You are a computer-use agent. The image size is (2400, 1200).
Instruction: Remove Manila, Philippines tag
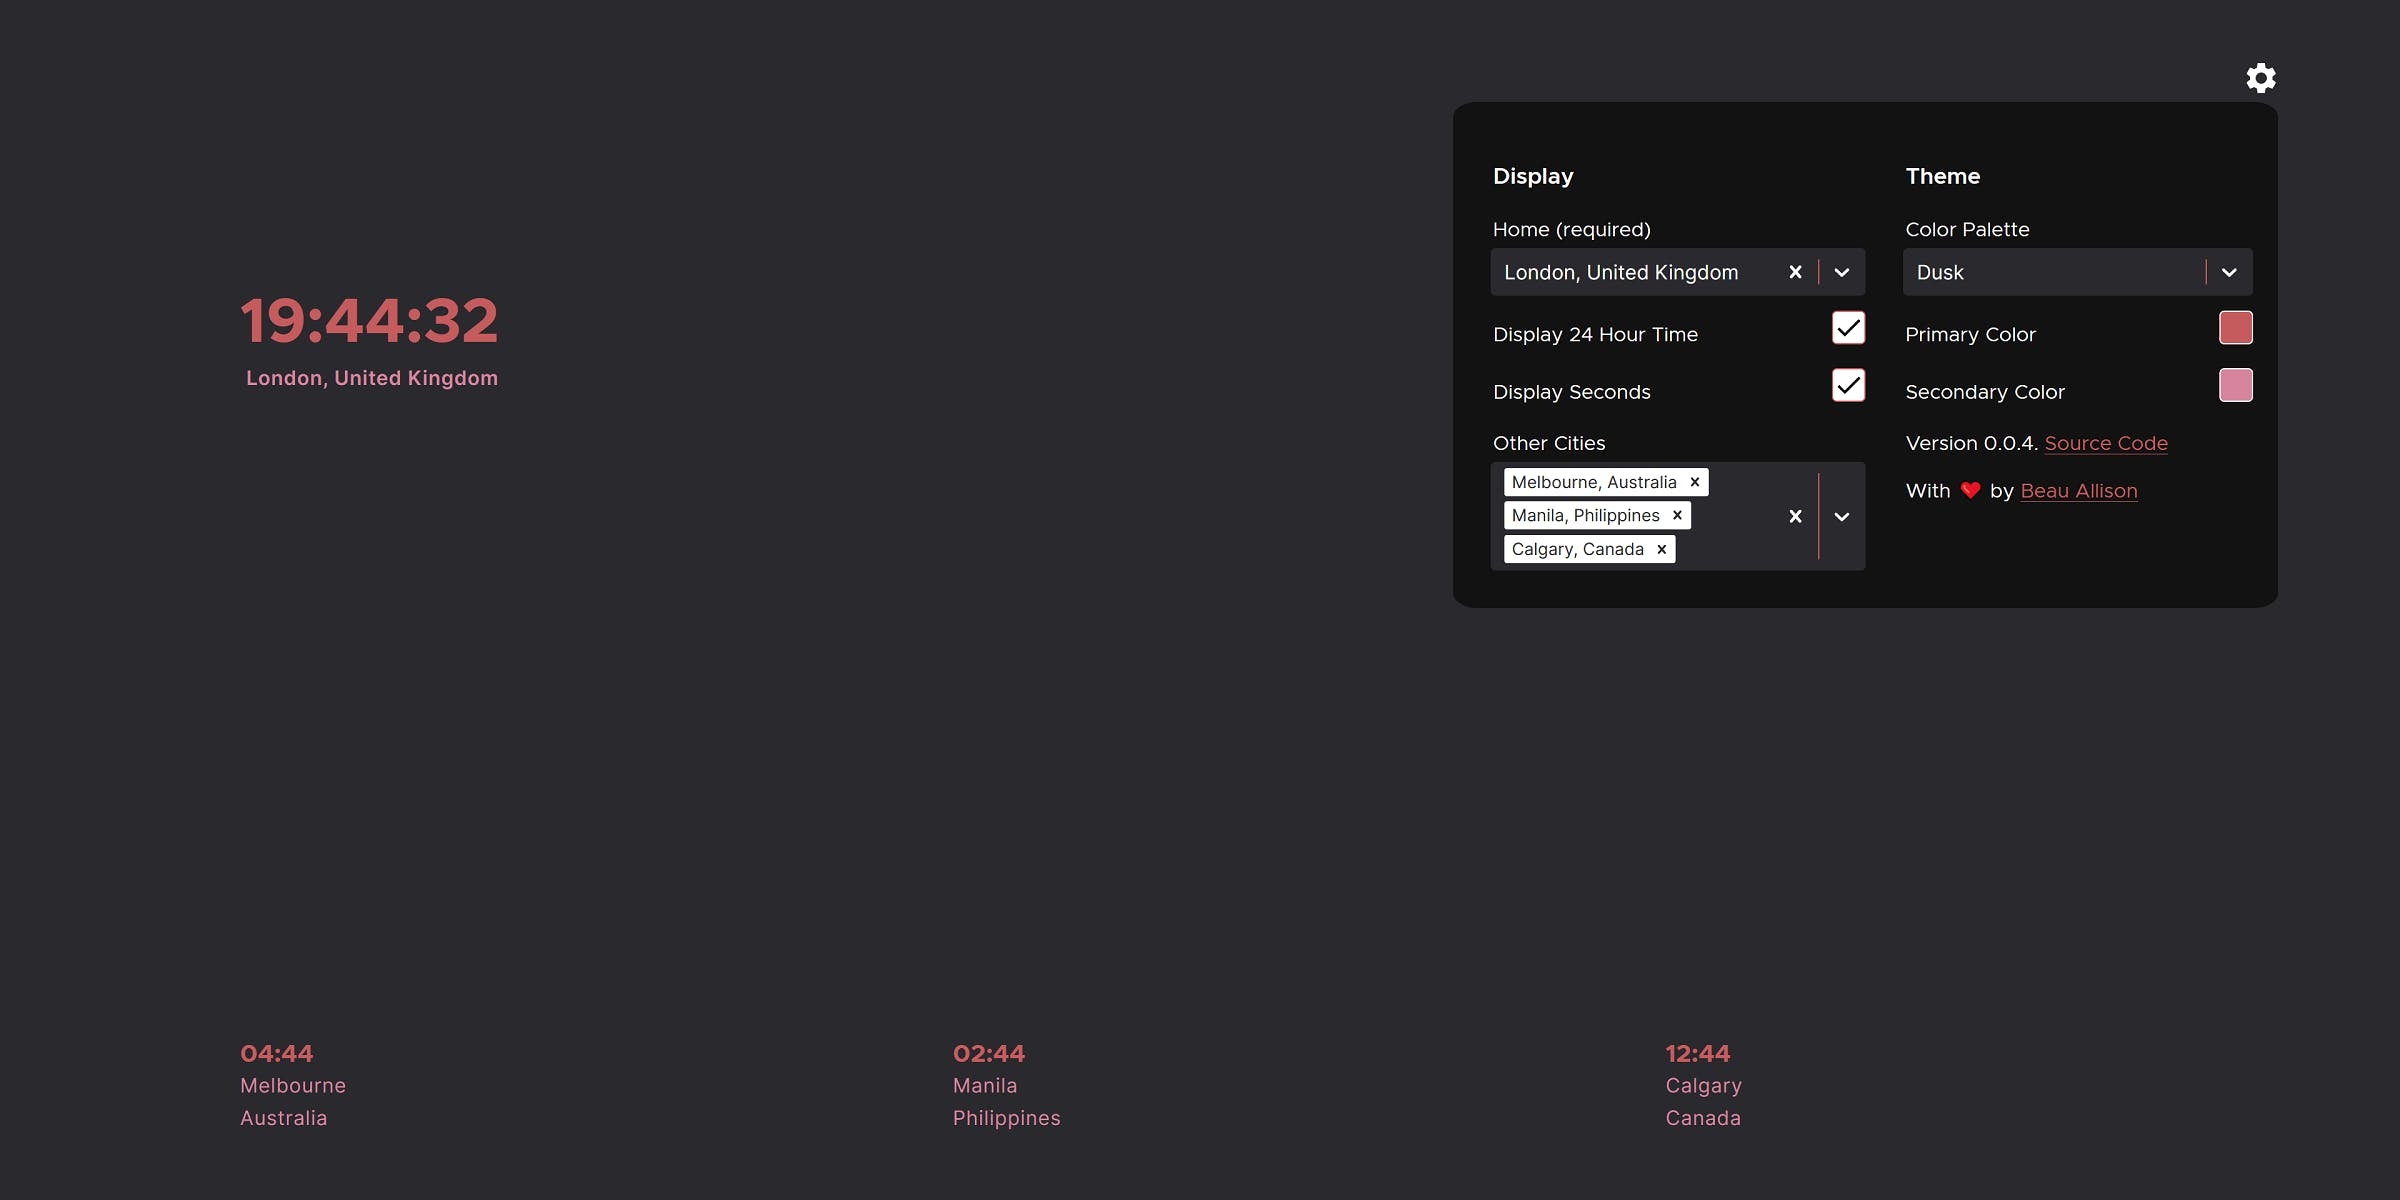[x=1677, y=516]
